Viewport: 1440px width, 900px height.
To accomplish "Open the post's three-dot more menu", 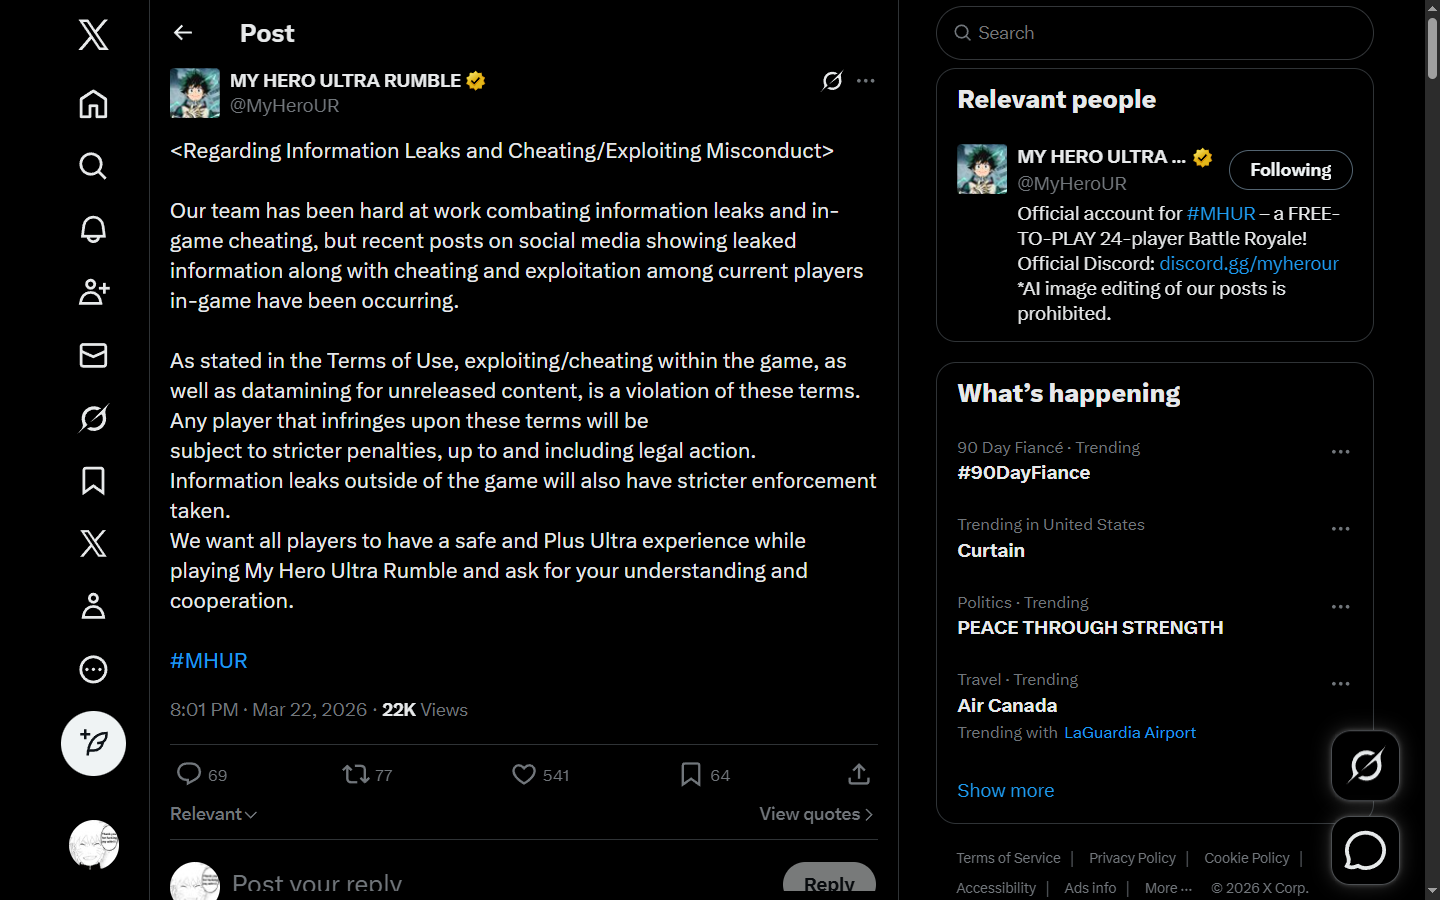I will (x=866, y=81).
